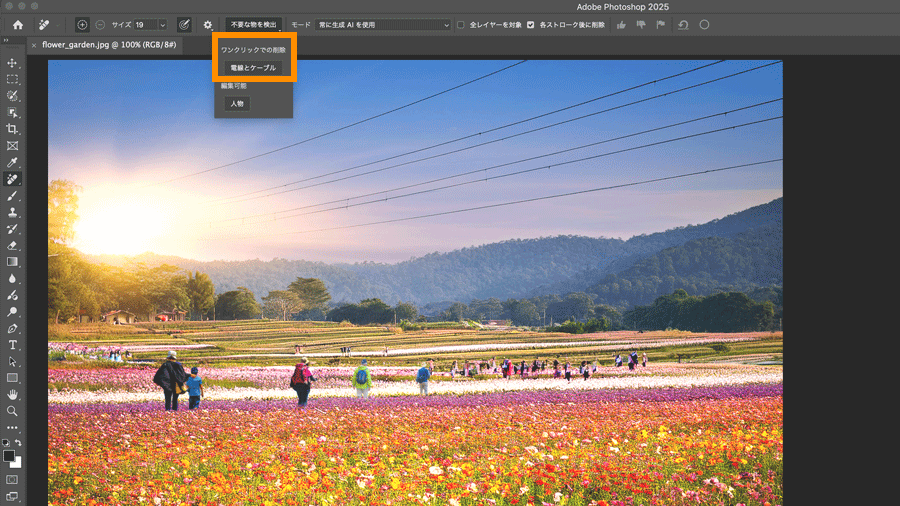Image resolution: width=900 pixels, height=506 pixels.
Task: Select the Crop tool
Action: tap(12, 129)
